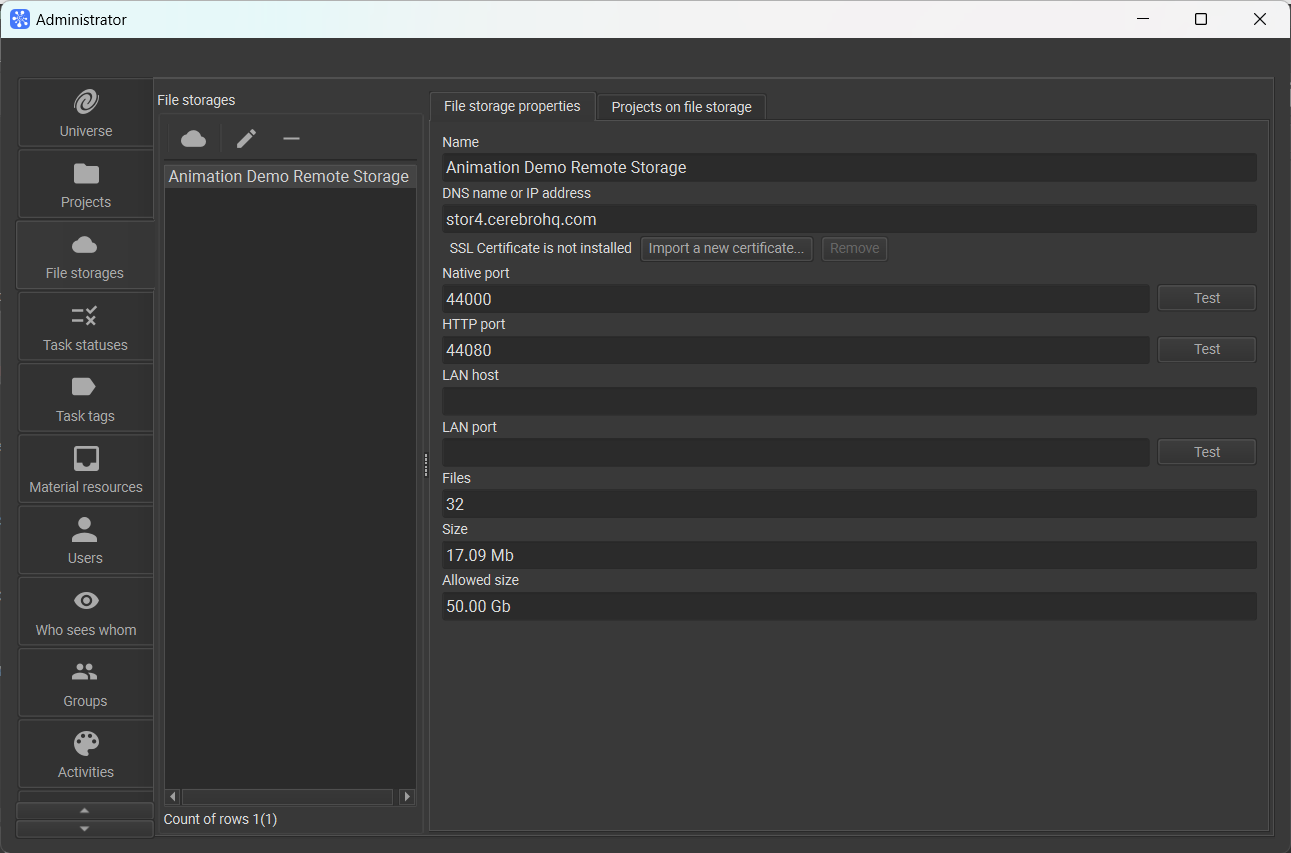1291x853 pixels.
Task: Open Material resources sidebar section
Action: pos(86,469)
